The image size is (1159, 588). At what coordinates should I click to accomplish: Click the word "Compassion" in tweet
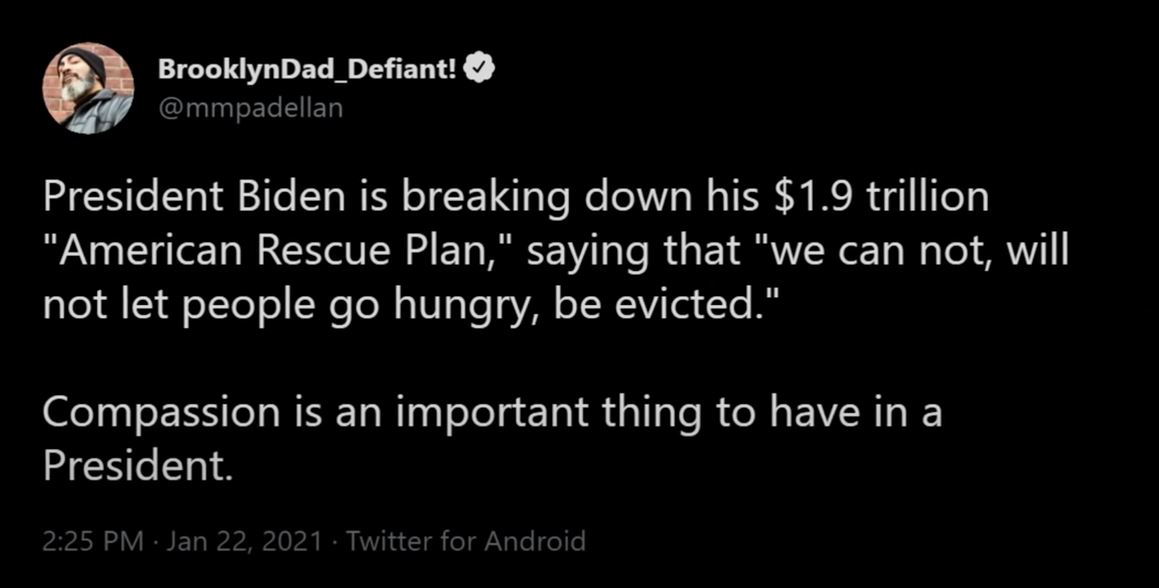tap(161, 413)
